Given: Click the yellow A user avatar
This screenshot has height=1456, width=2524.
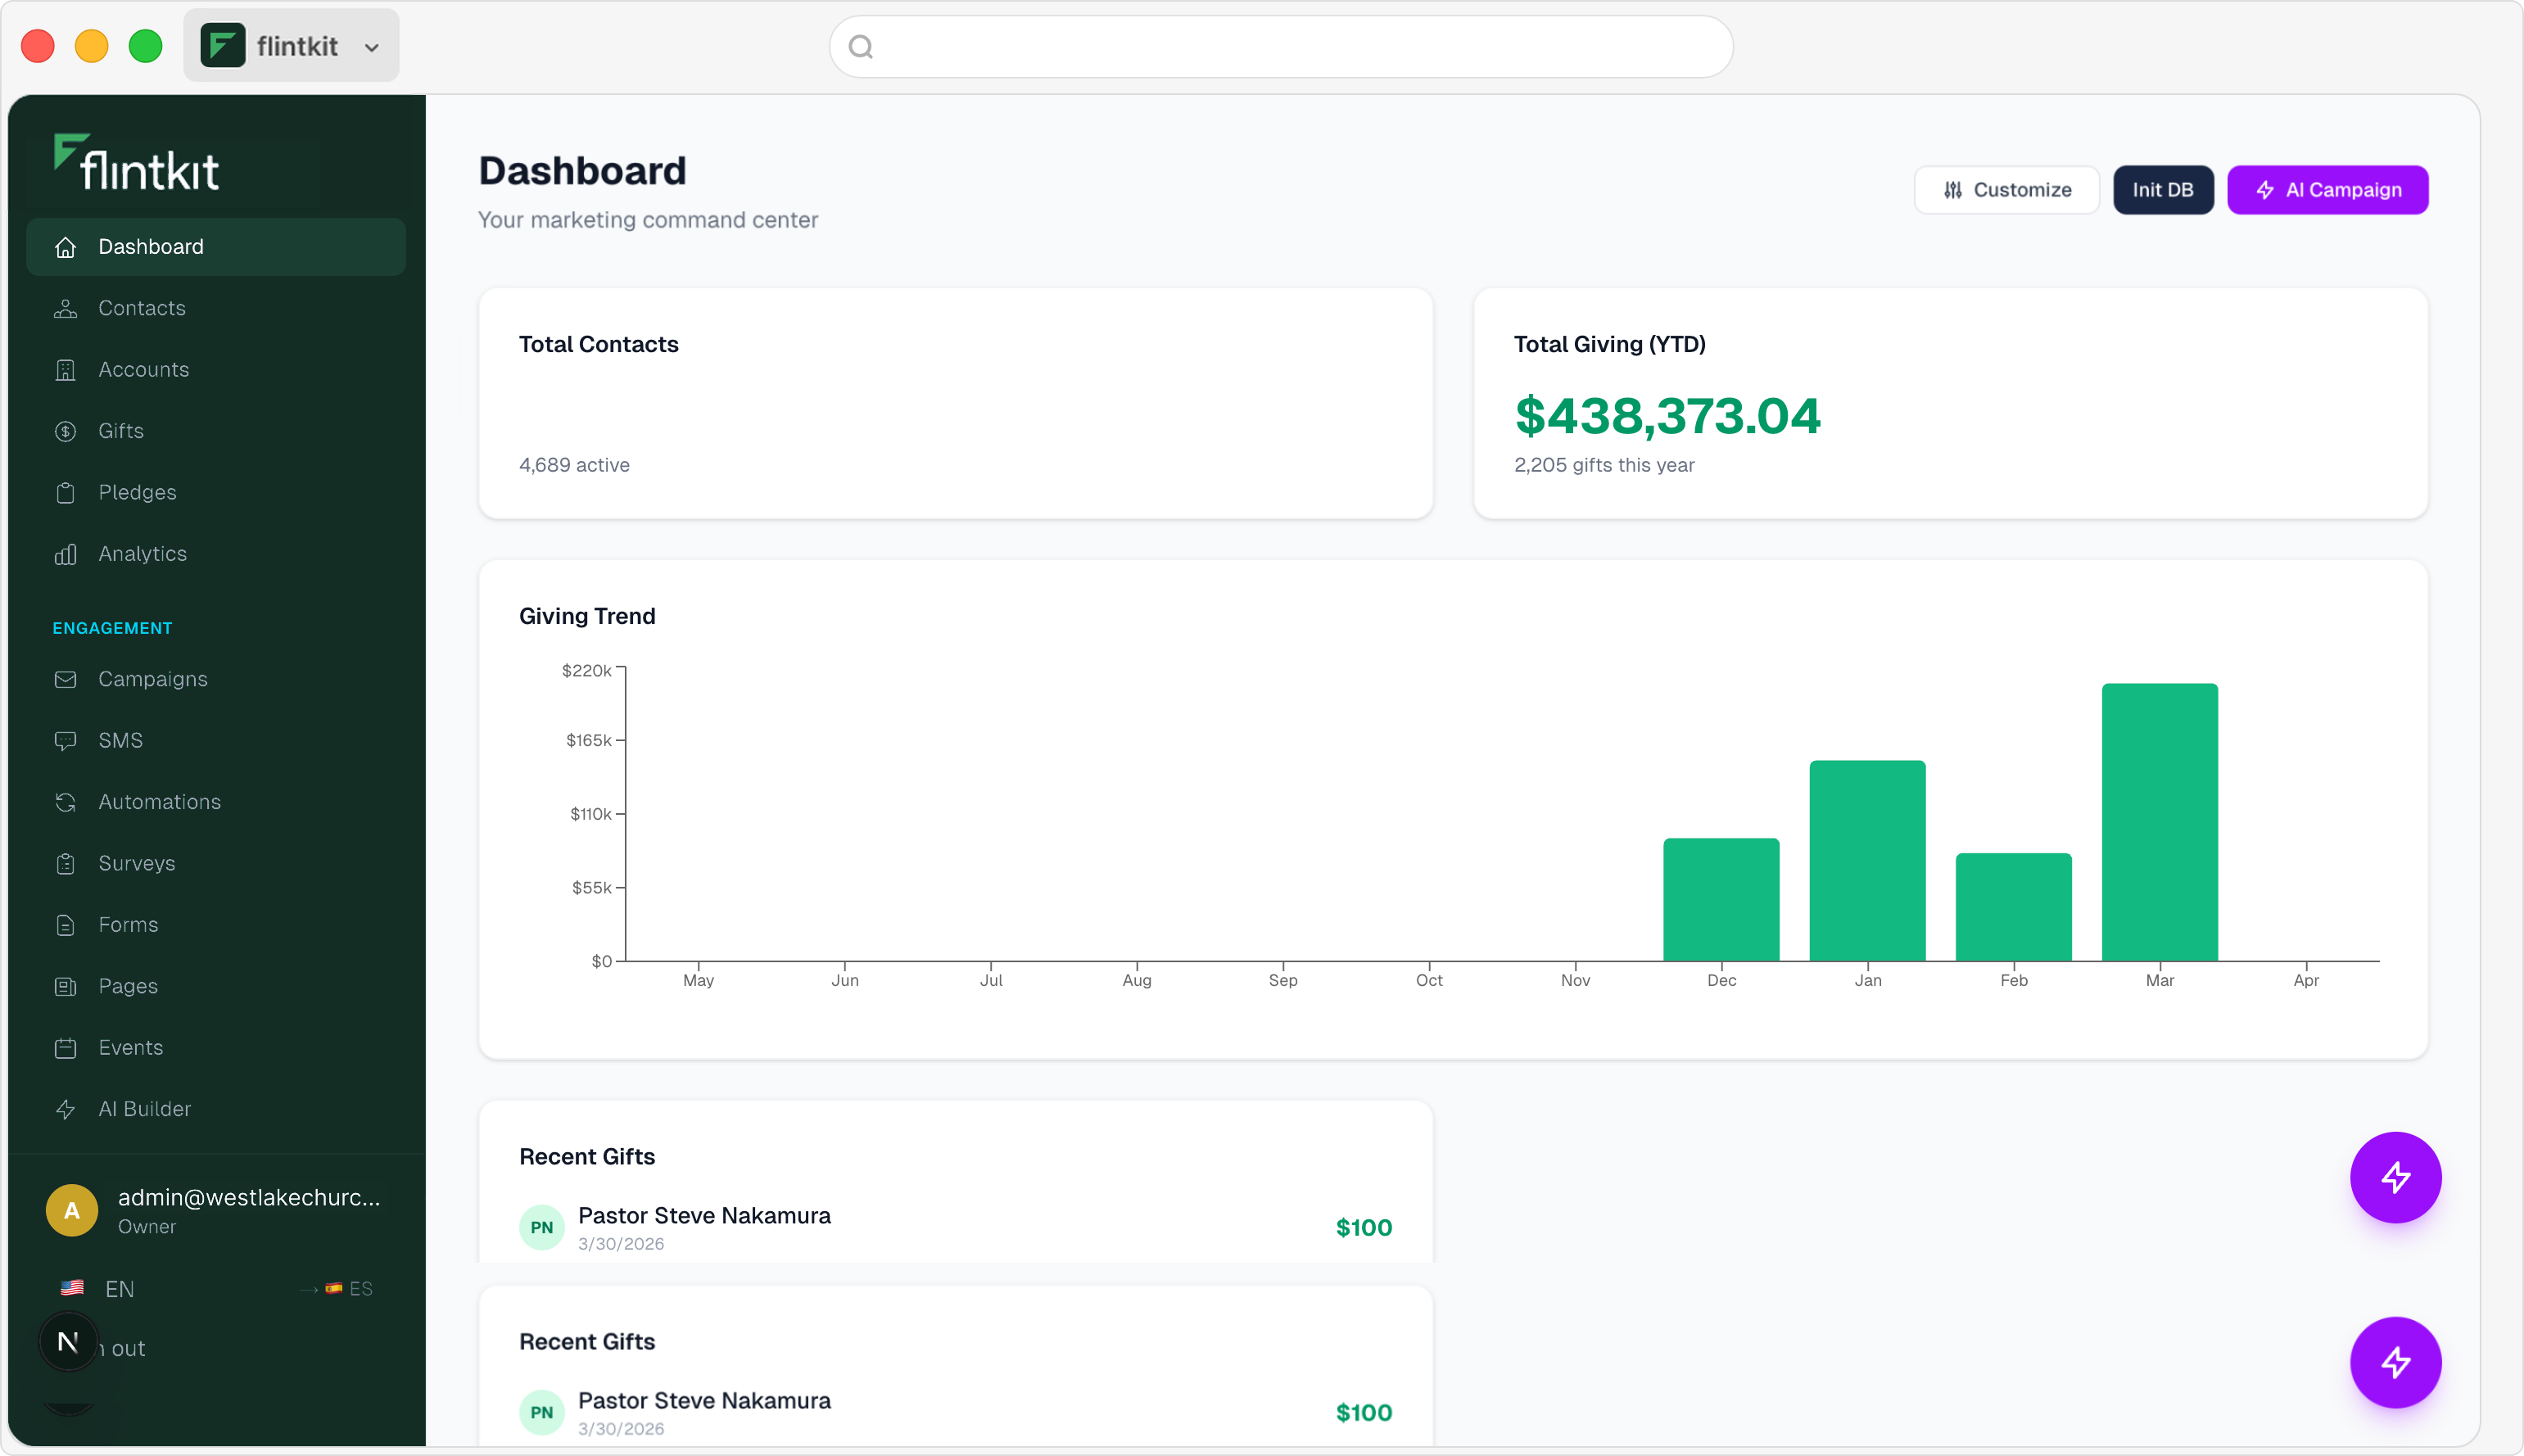Looking at the screenshot, I should 72,1210.
